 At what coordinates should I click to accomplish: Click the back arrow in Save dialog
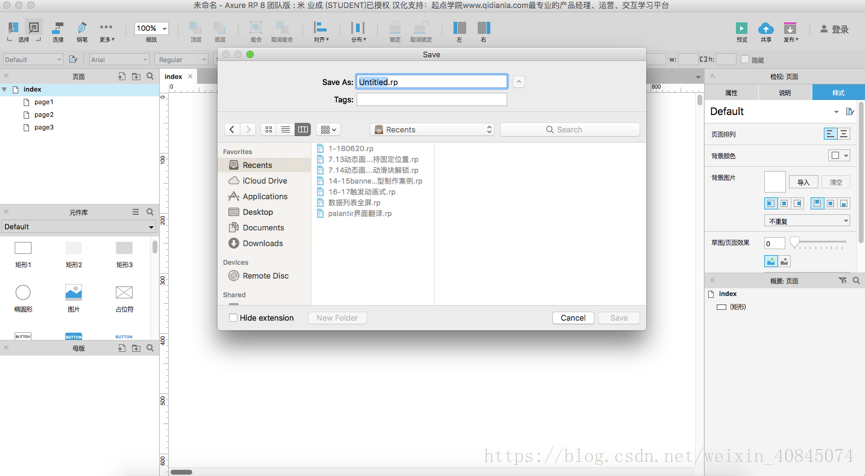(232, 130)
